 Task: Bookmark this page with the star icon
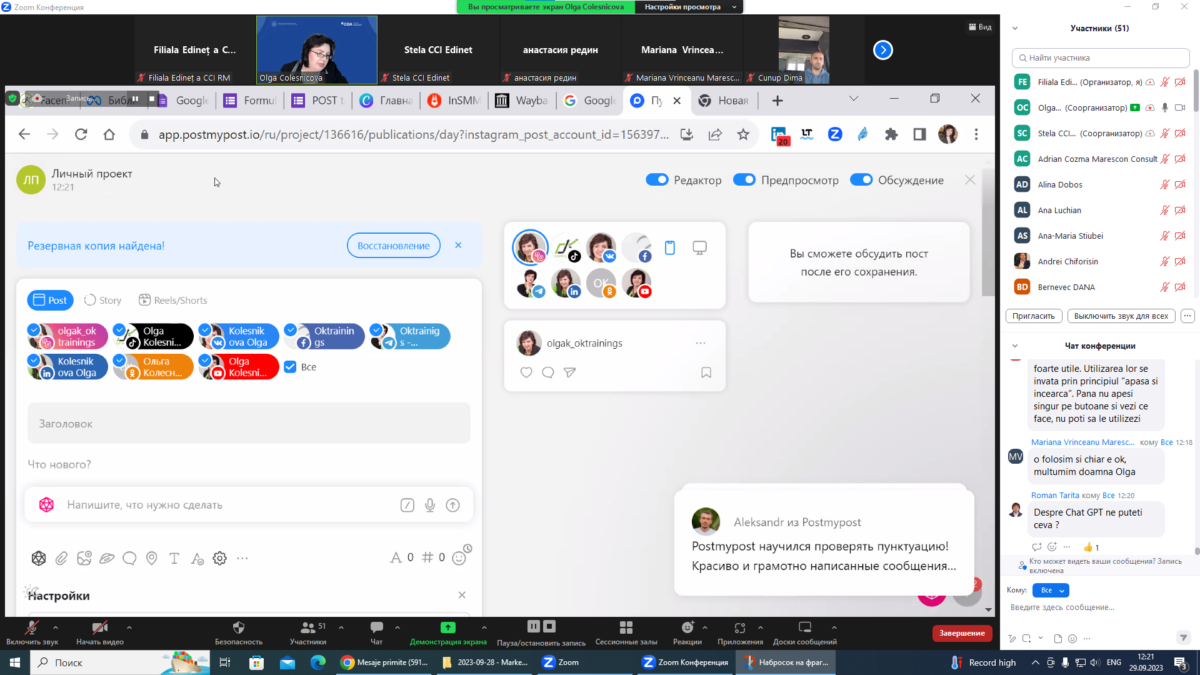(x=743, y=134)
